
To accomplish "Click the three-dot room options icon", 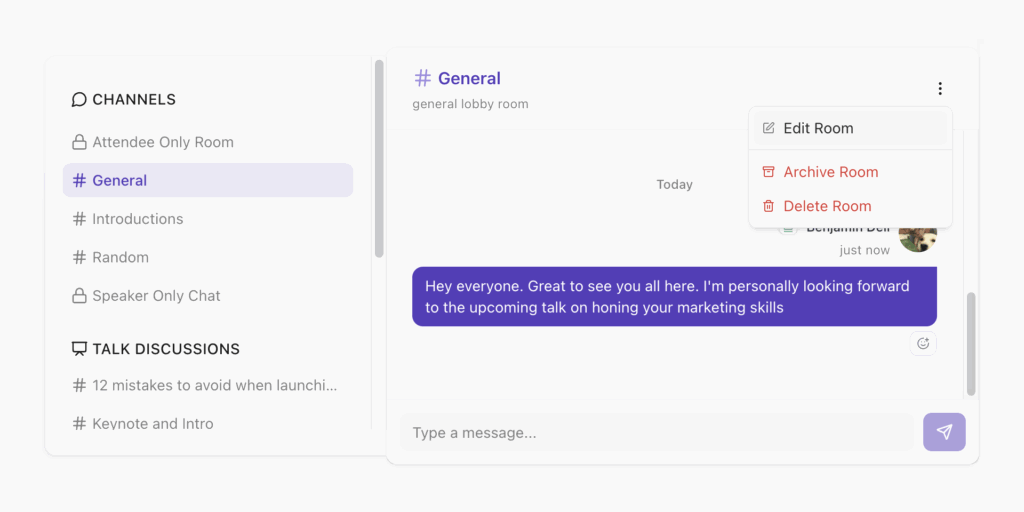I will (940, 89).
